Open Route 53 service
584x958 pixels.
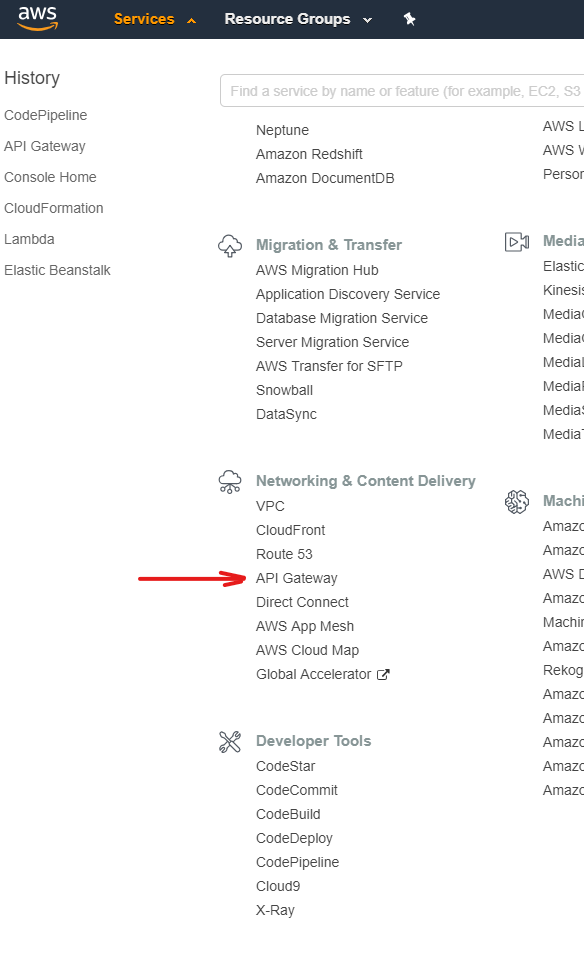[284, 554]
